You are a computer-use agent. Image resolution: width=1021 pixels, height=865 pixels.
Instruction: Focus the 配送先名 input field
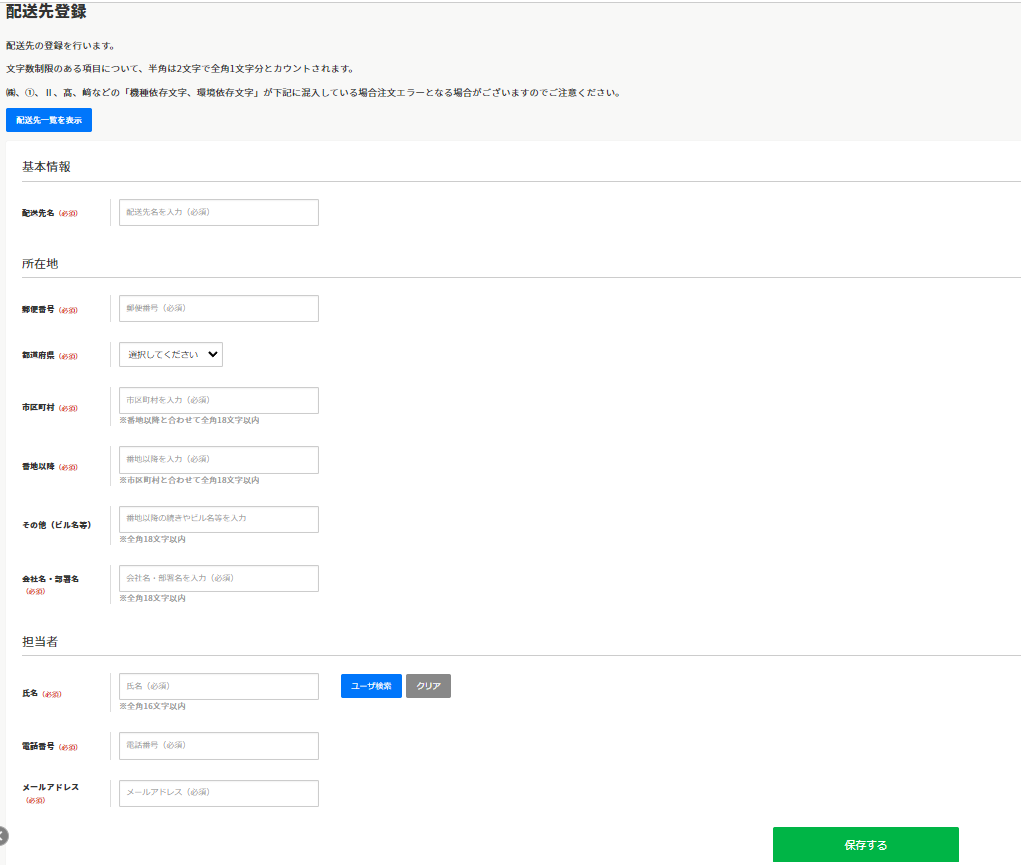click(x=218, y=212)
